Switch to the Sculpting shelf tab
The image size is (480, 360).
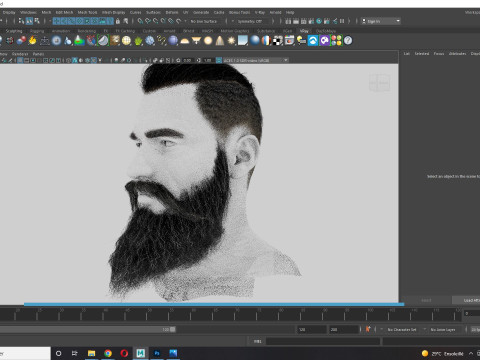(14, 31)
